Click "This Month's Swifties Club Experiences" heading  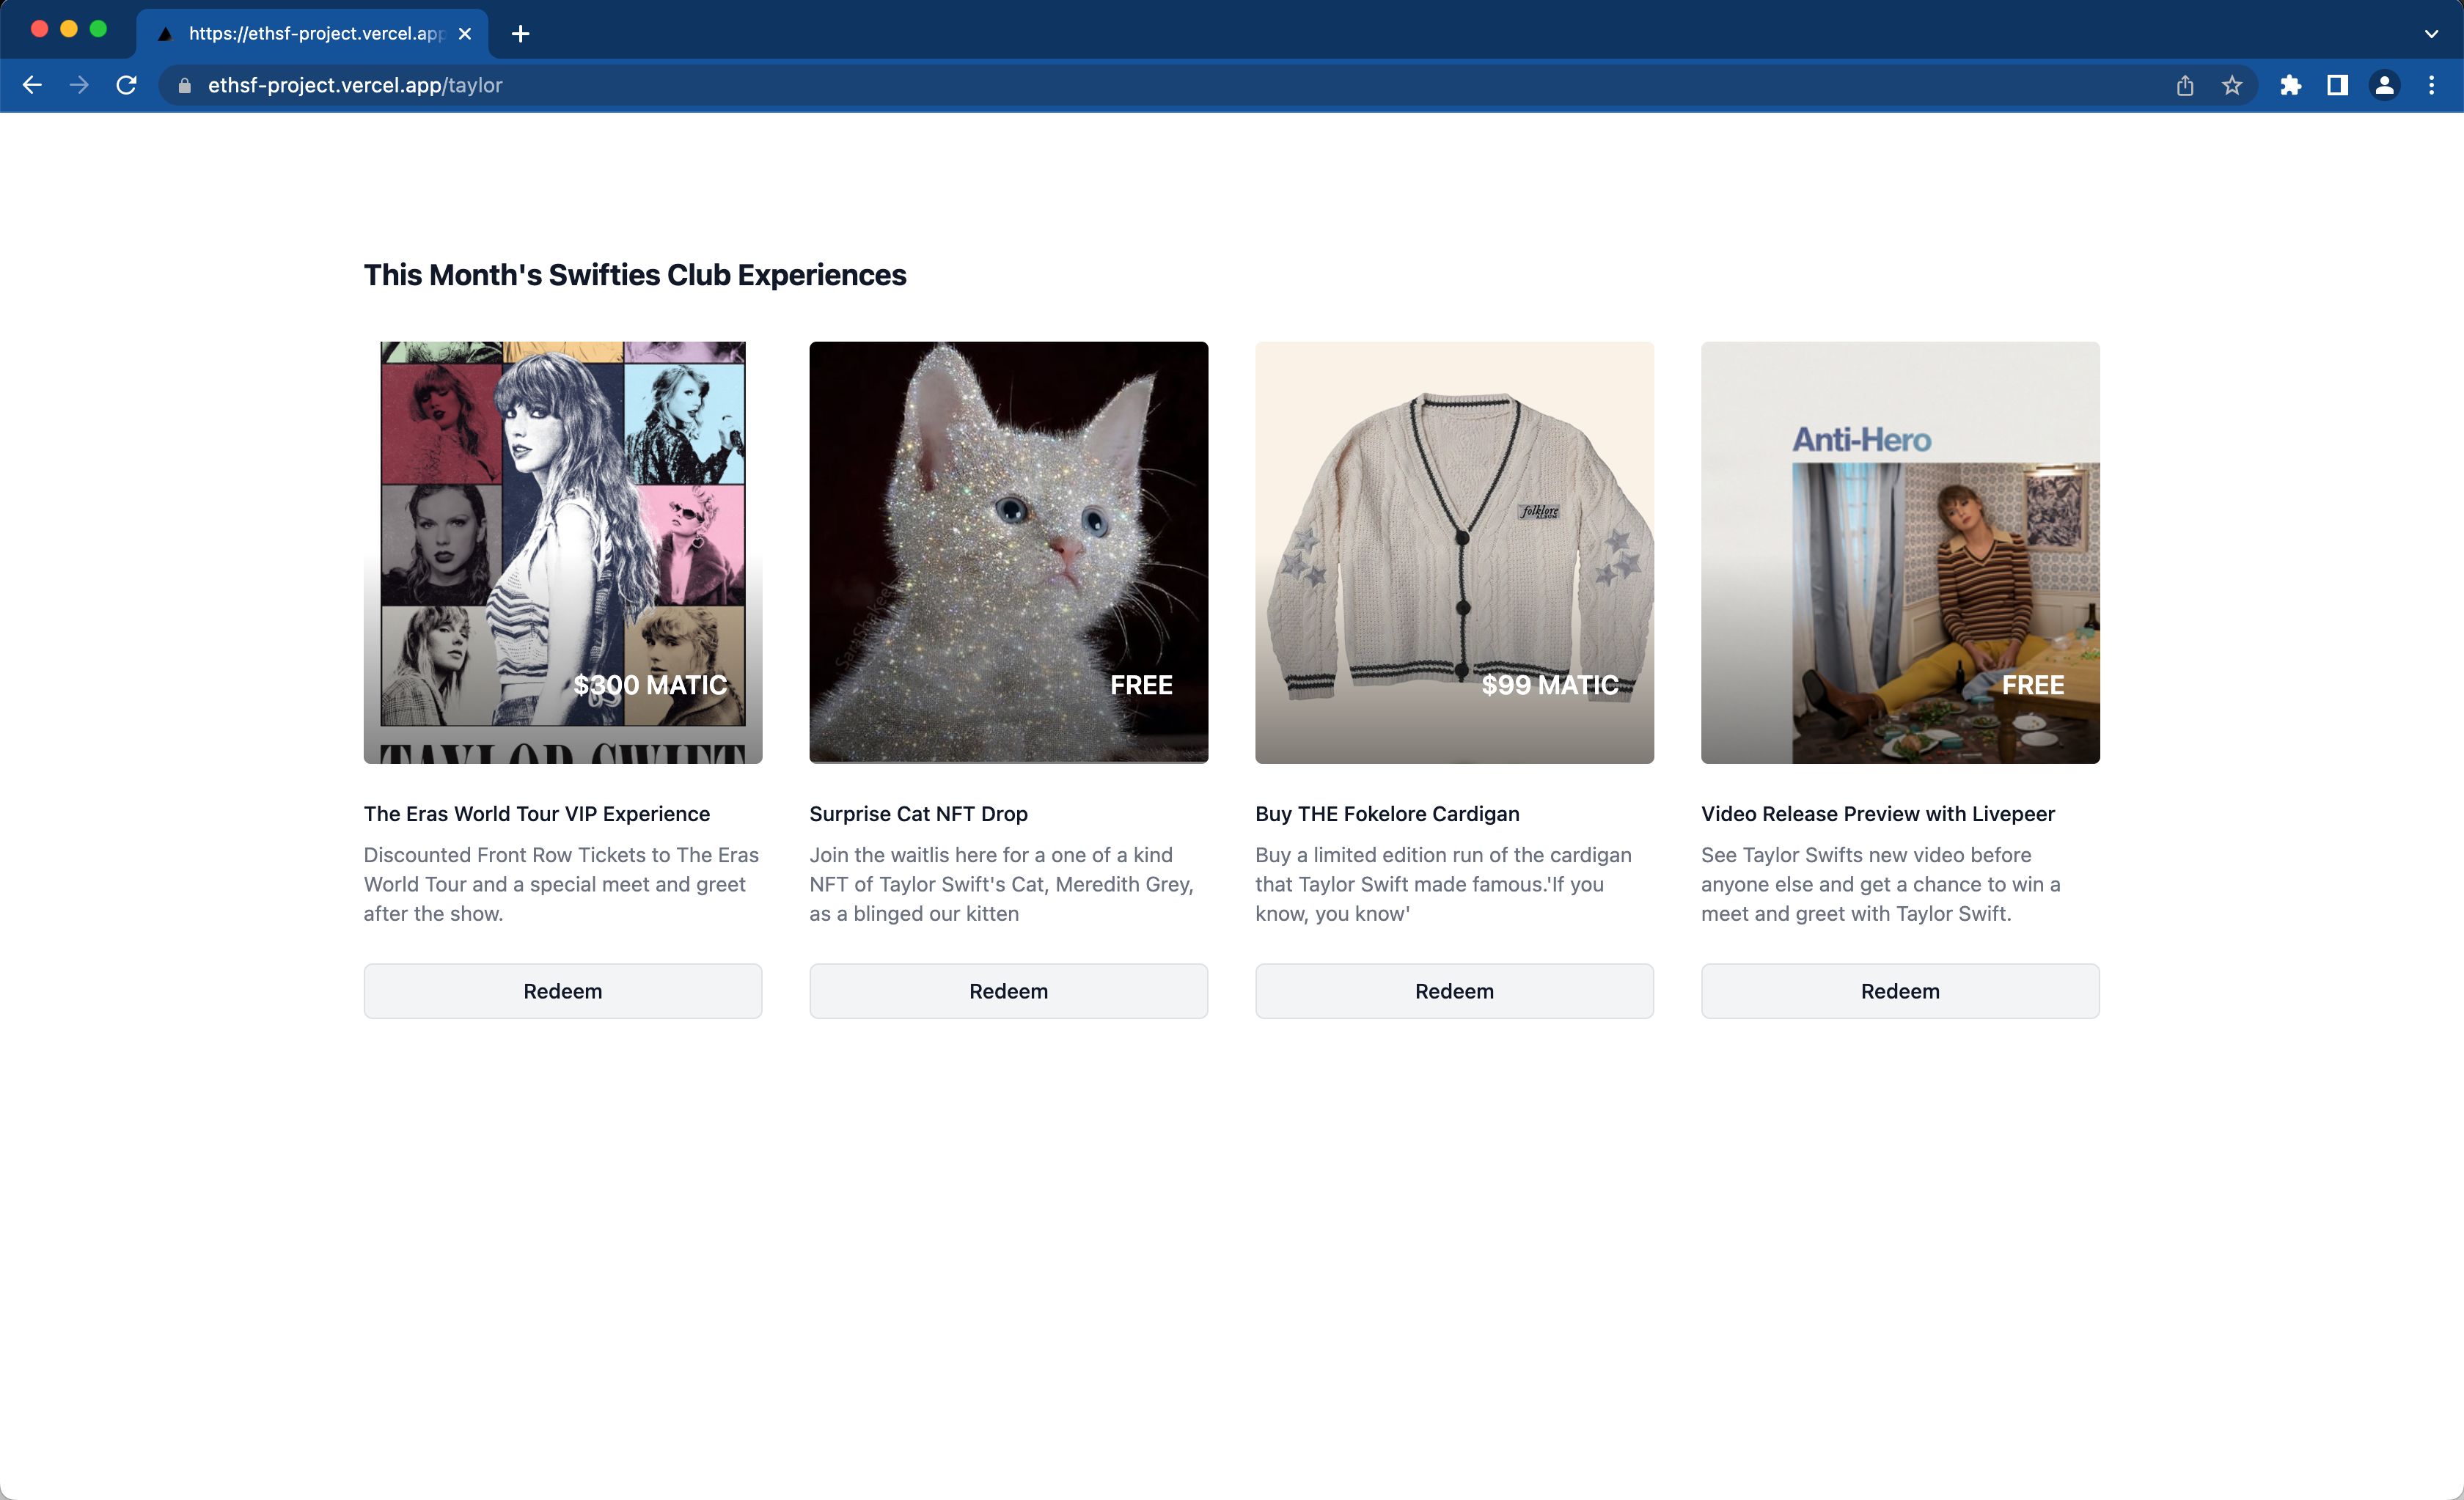635,275
